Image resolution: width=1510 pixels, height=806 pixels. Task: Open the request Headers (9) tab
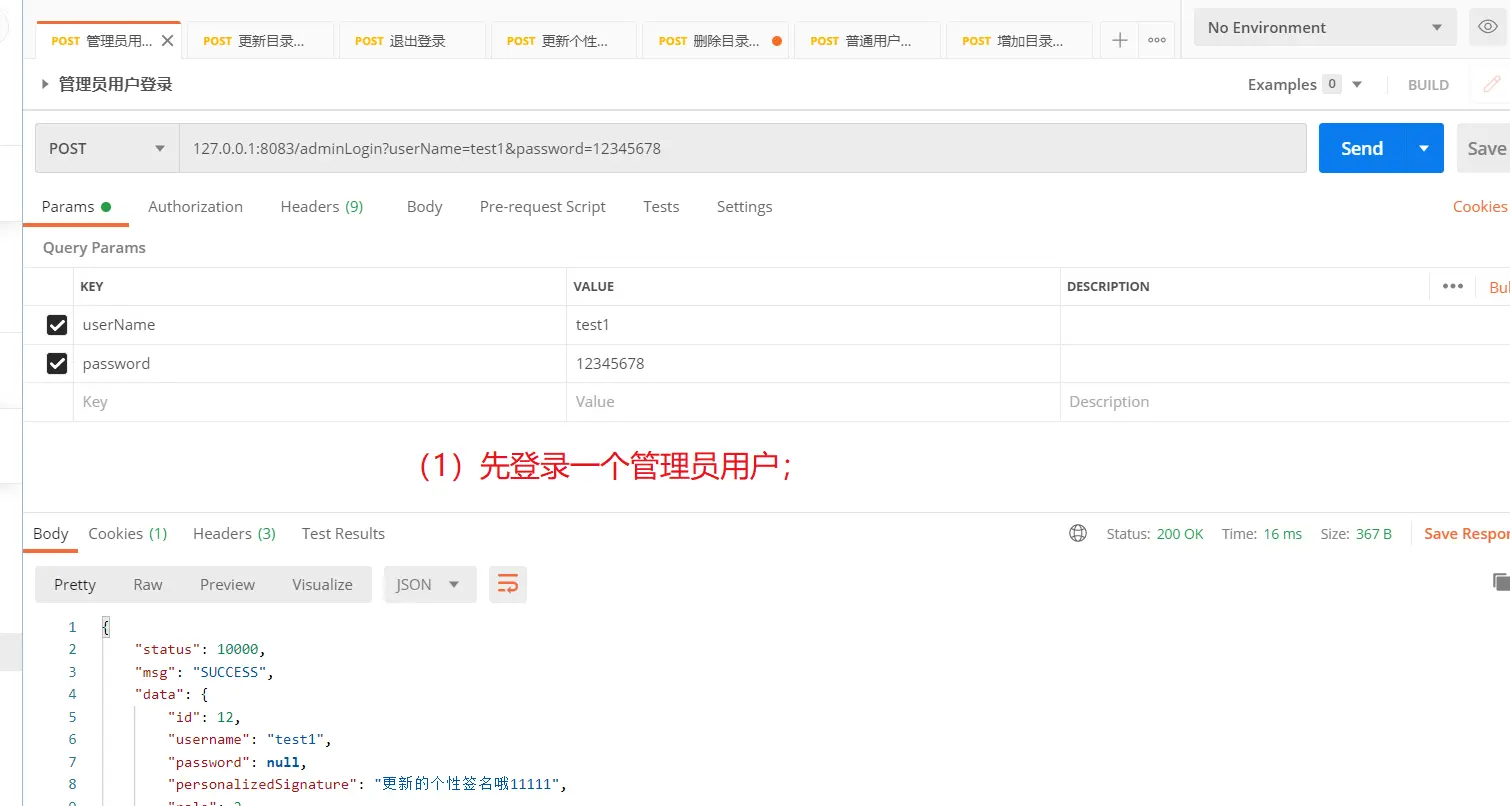point(322,207)
